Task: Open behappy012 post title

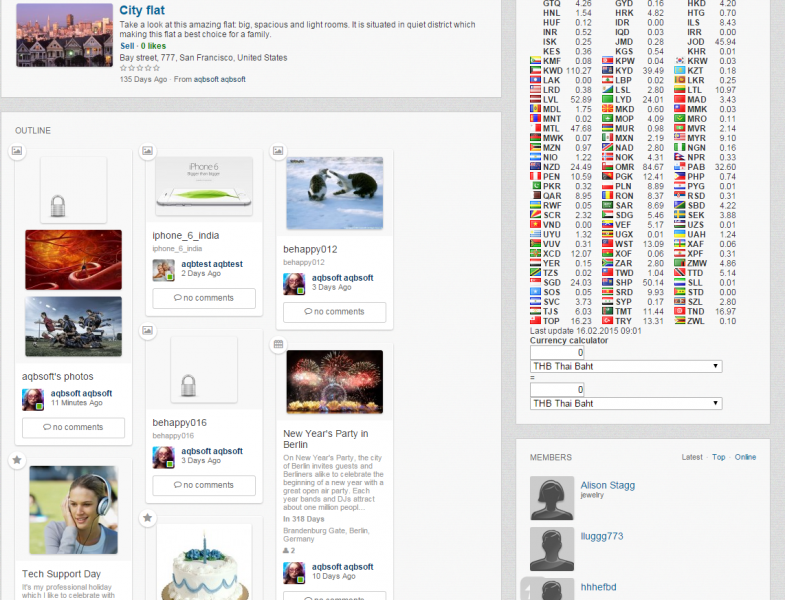Action: (x=310, y=249)
